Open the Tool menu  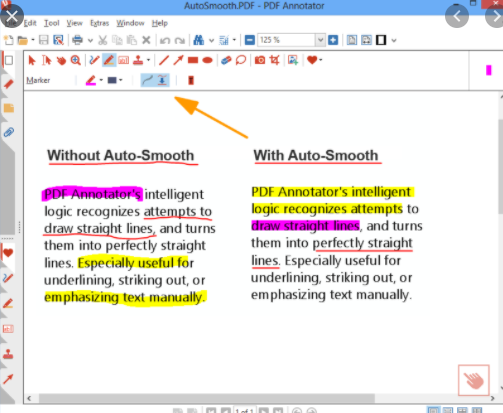pos(52,23)
